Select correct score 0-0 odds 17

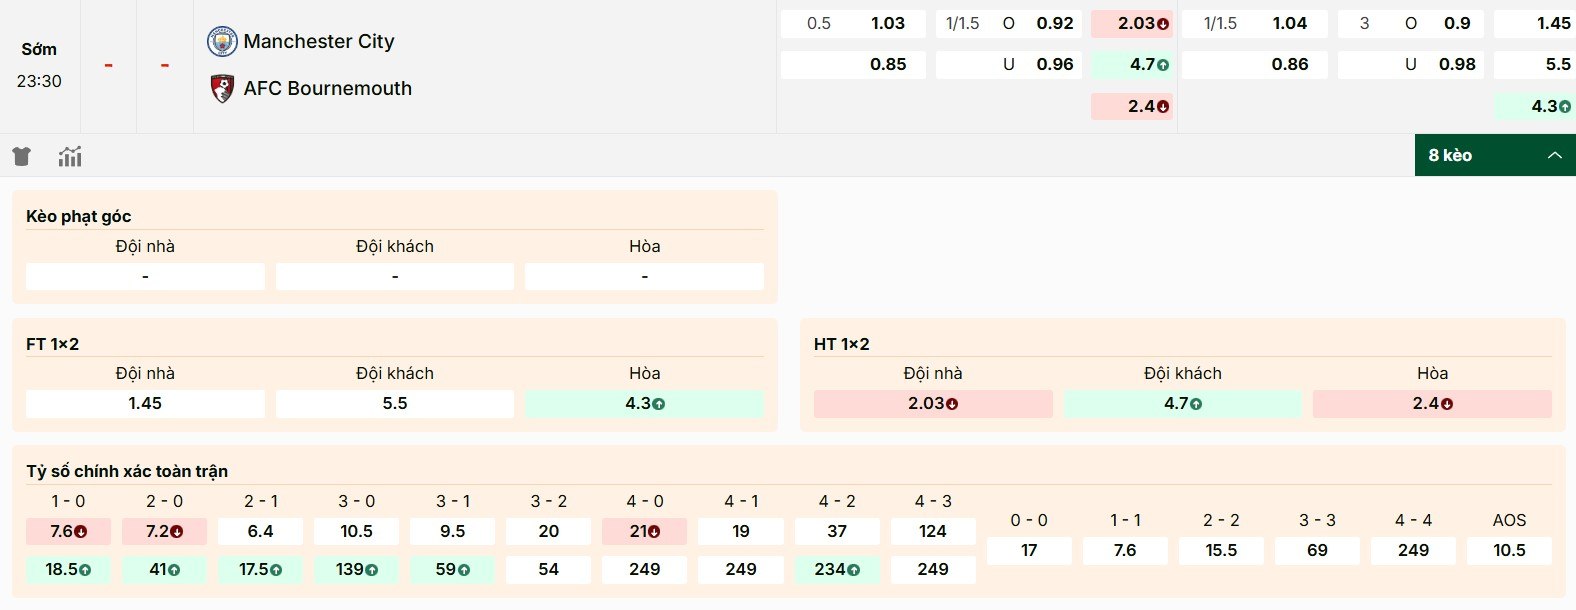pos(1029,551)
